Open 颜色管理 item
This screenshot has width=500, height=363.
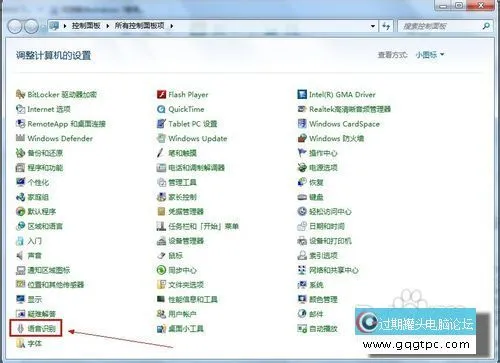point(317,299)
